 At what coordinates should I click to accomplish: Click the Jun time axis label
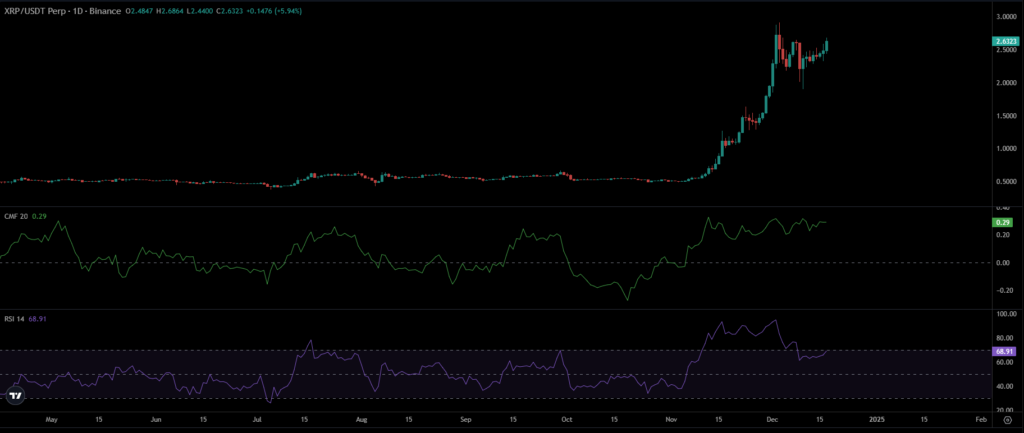pos(155,418)
